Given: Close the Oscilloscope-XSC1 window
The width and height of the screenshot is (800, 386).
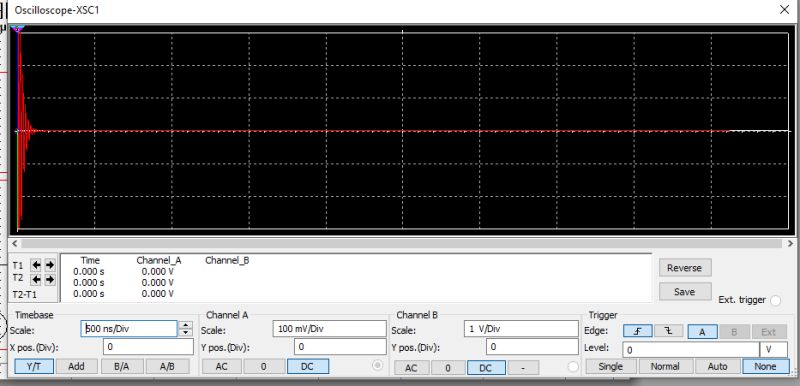Looking at the screenshot, I should pyautogui.click(x=785, y=10).
